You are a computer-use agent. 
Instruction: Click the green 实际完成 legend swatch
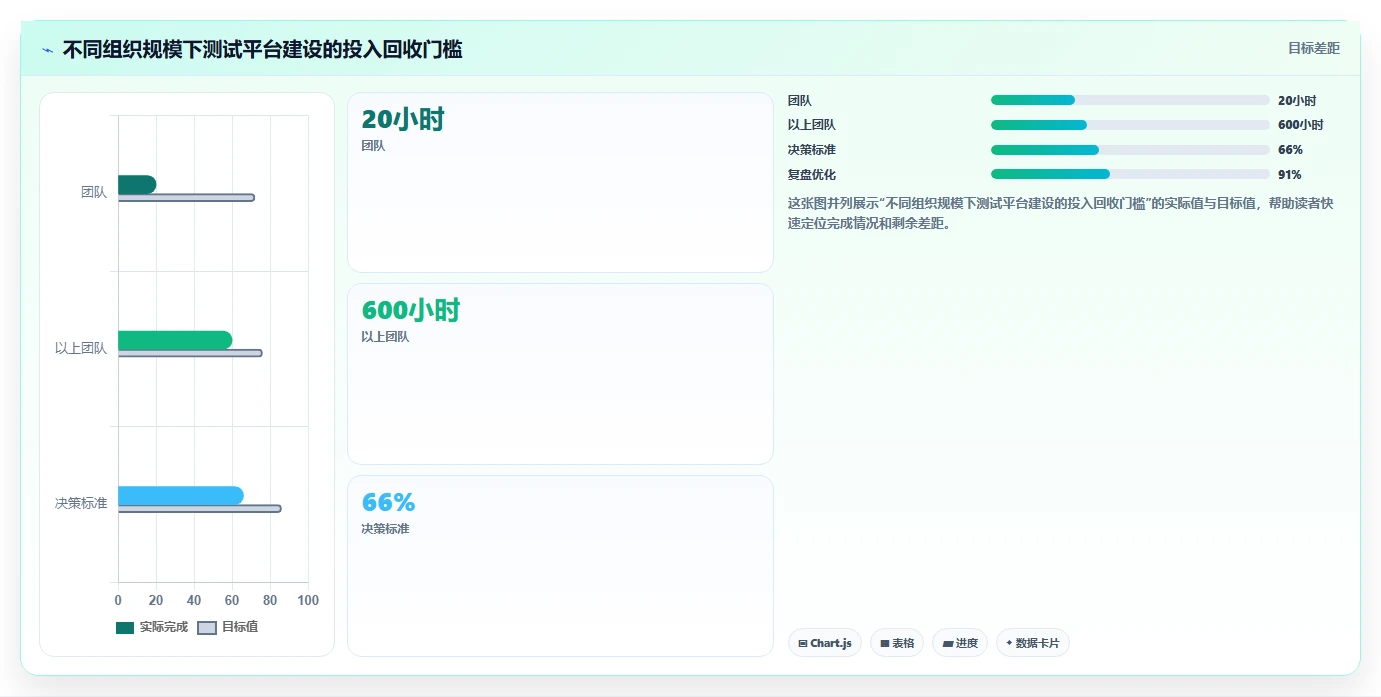click(x=125, y=628)
